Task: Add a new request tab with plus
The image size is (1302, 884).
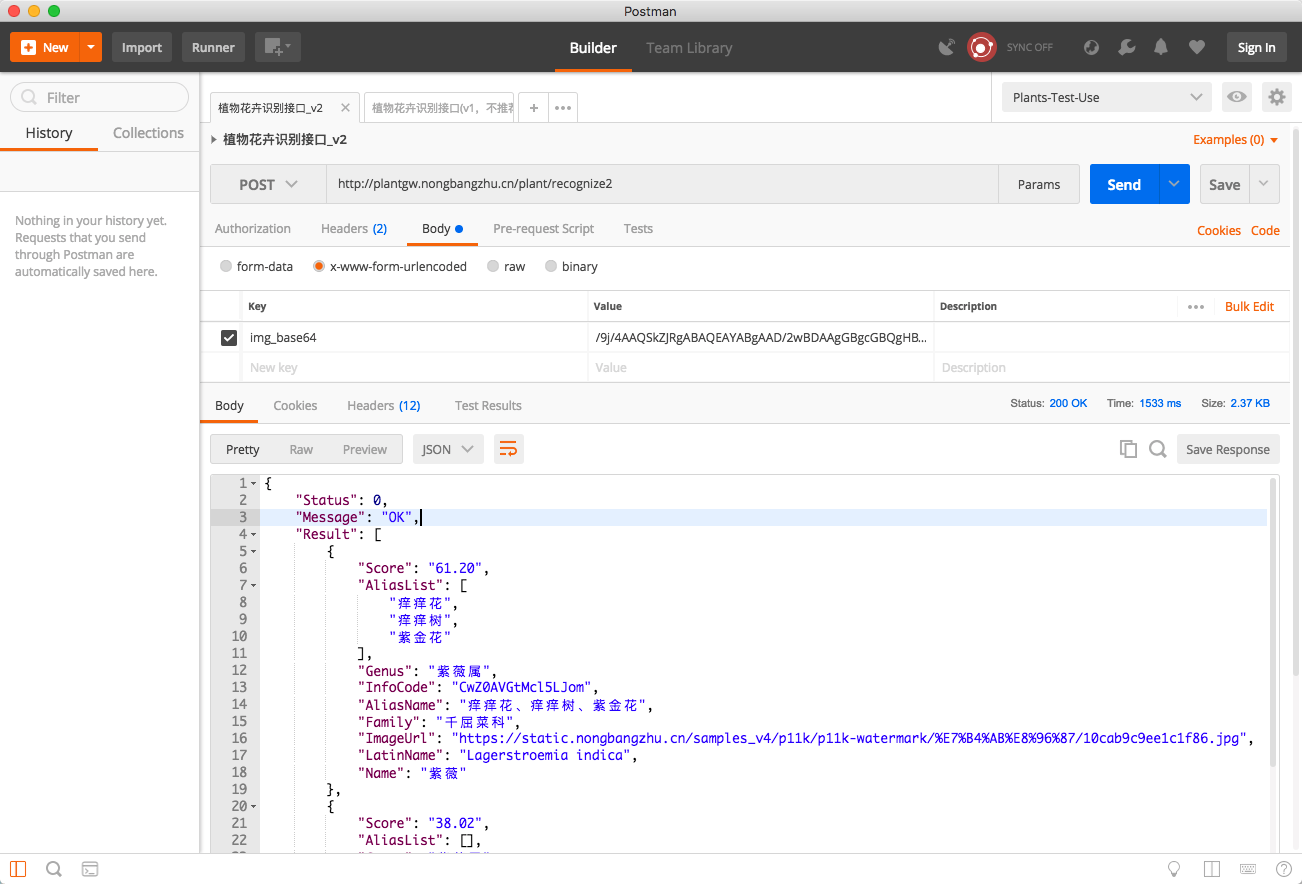Action: (x=534, y=108)
